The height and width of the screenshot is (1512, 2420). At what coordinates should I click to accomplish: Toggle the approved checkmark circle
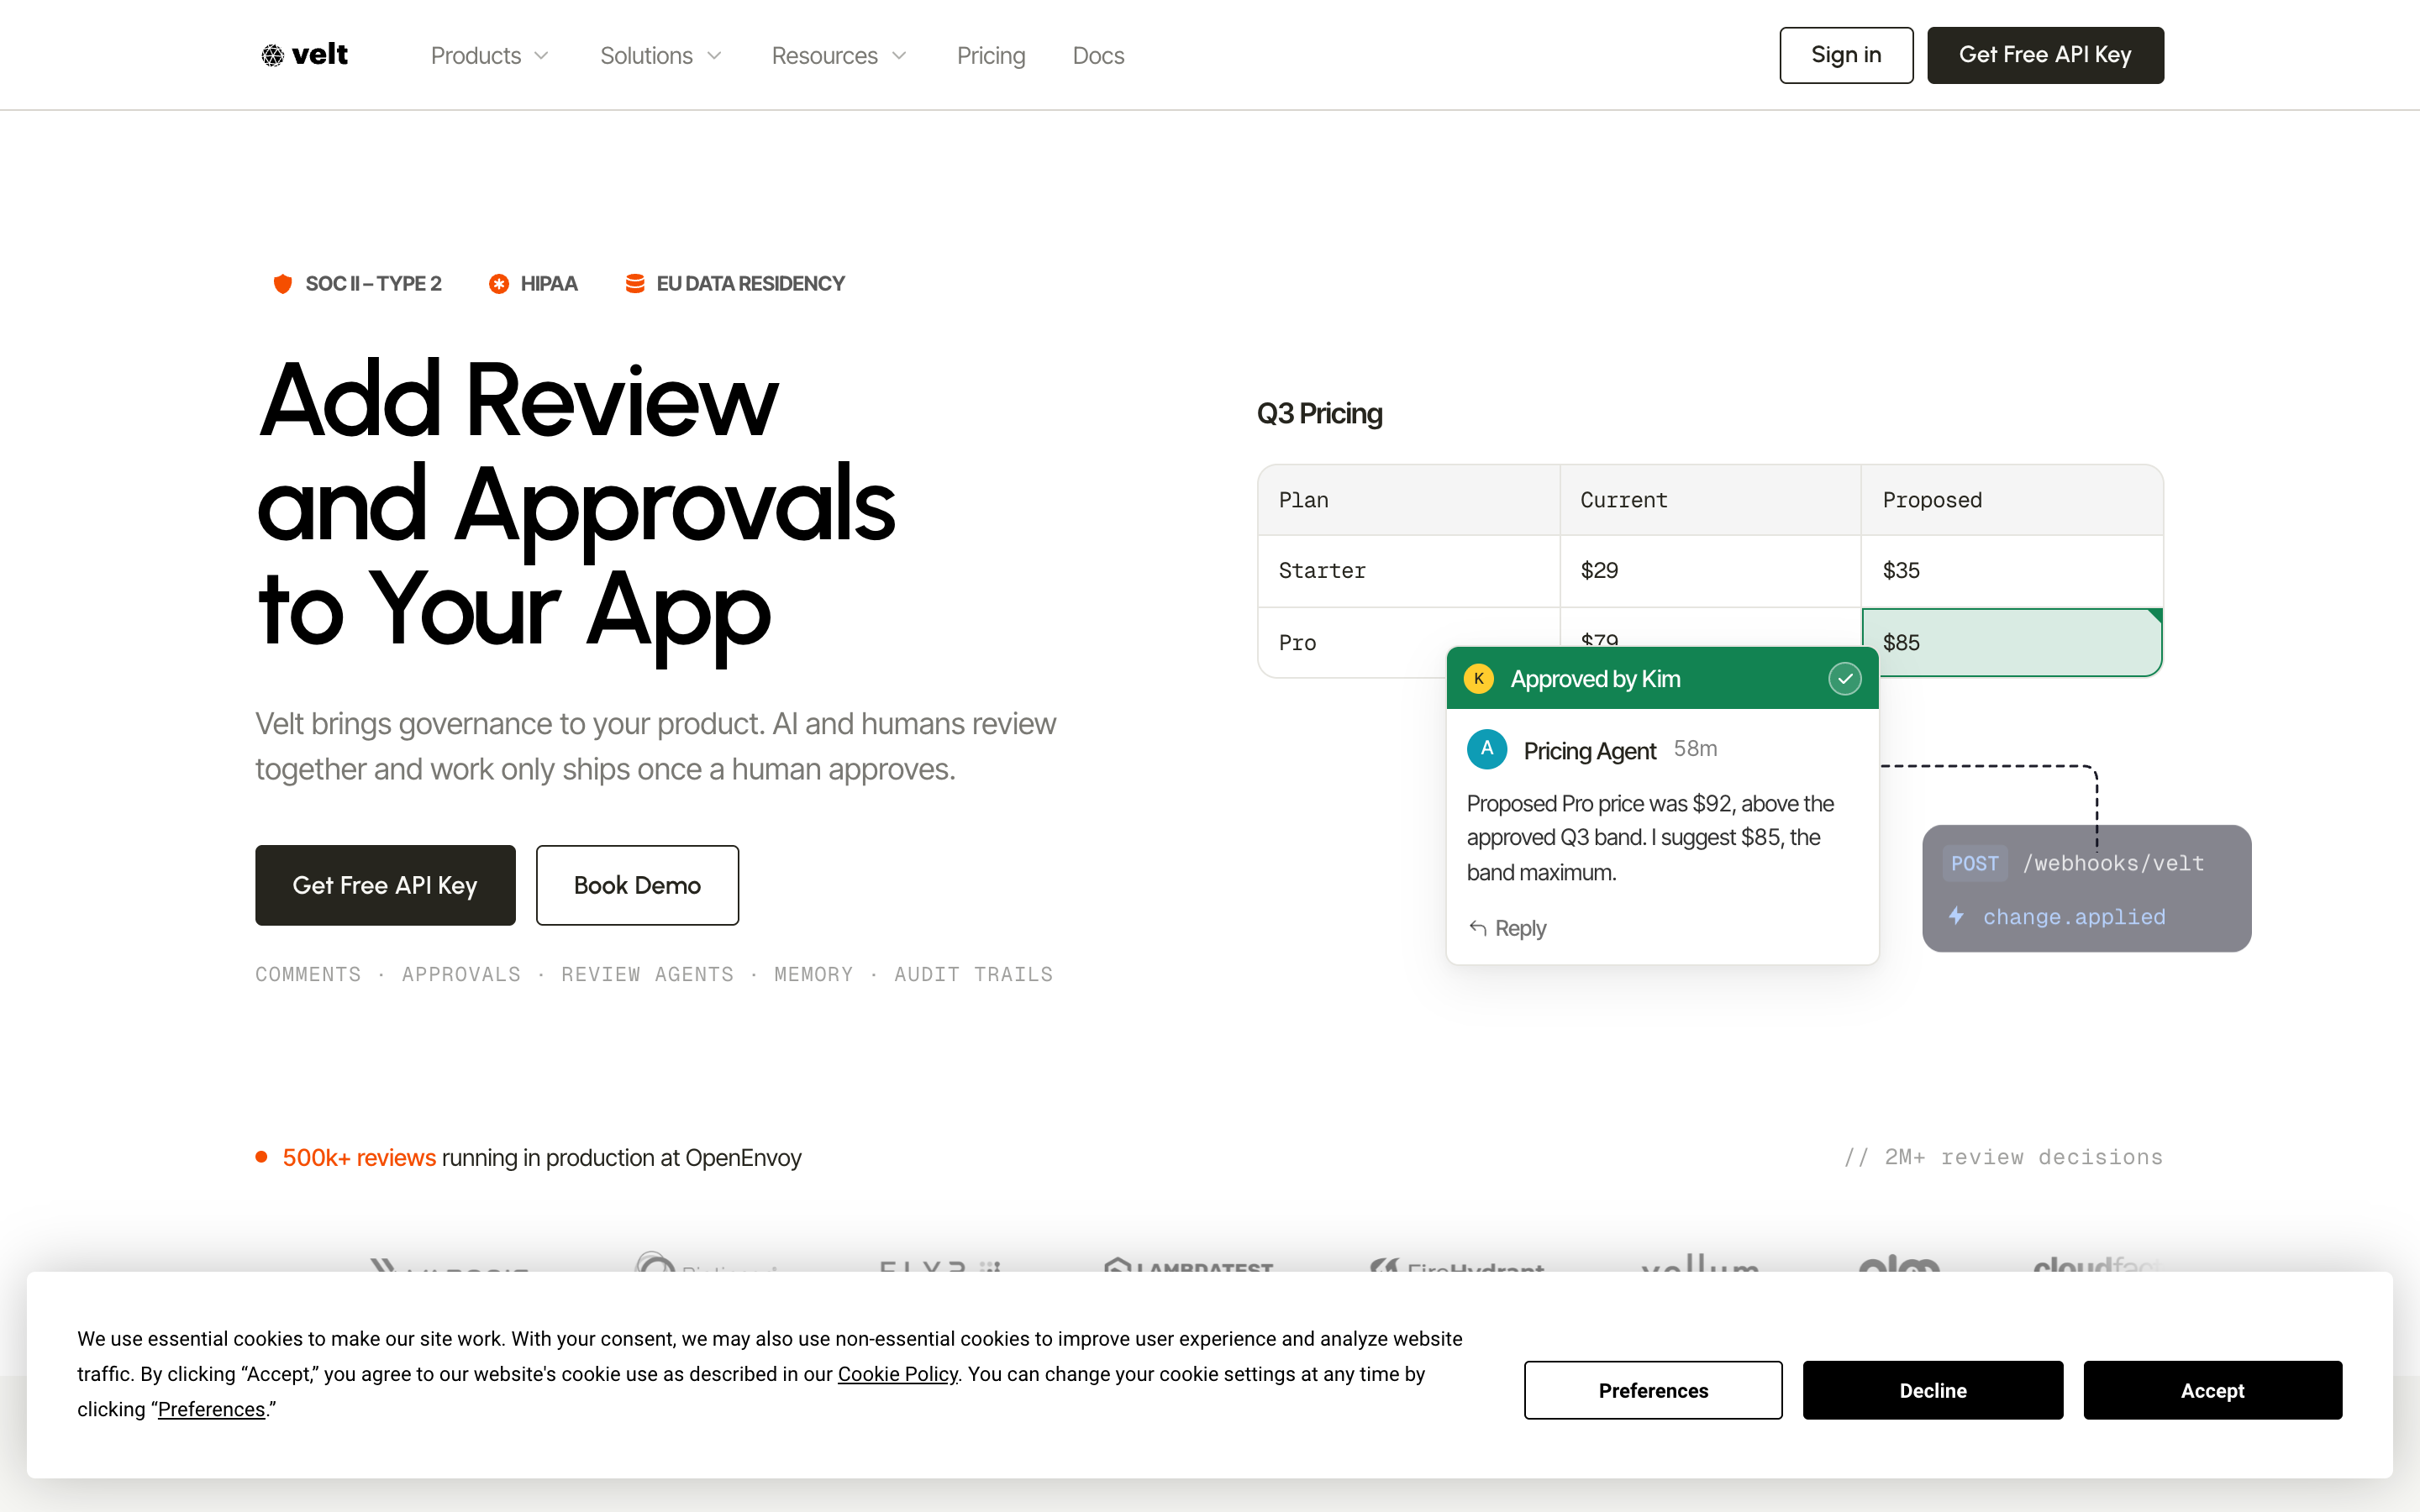[x=1845, y=679]
